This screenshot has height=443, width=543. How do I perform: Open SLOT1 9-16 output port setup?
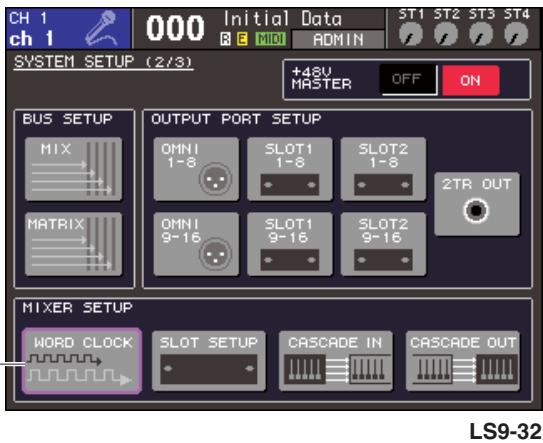[x=290, y=244]
